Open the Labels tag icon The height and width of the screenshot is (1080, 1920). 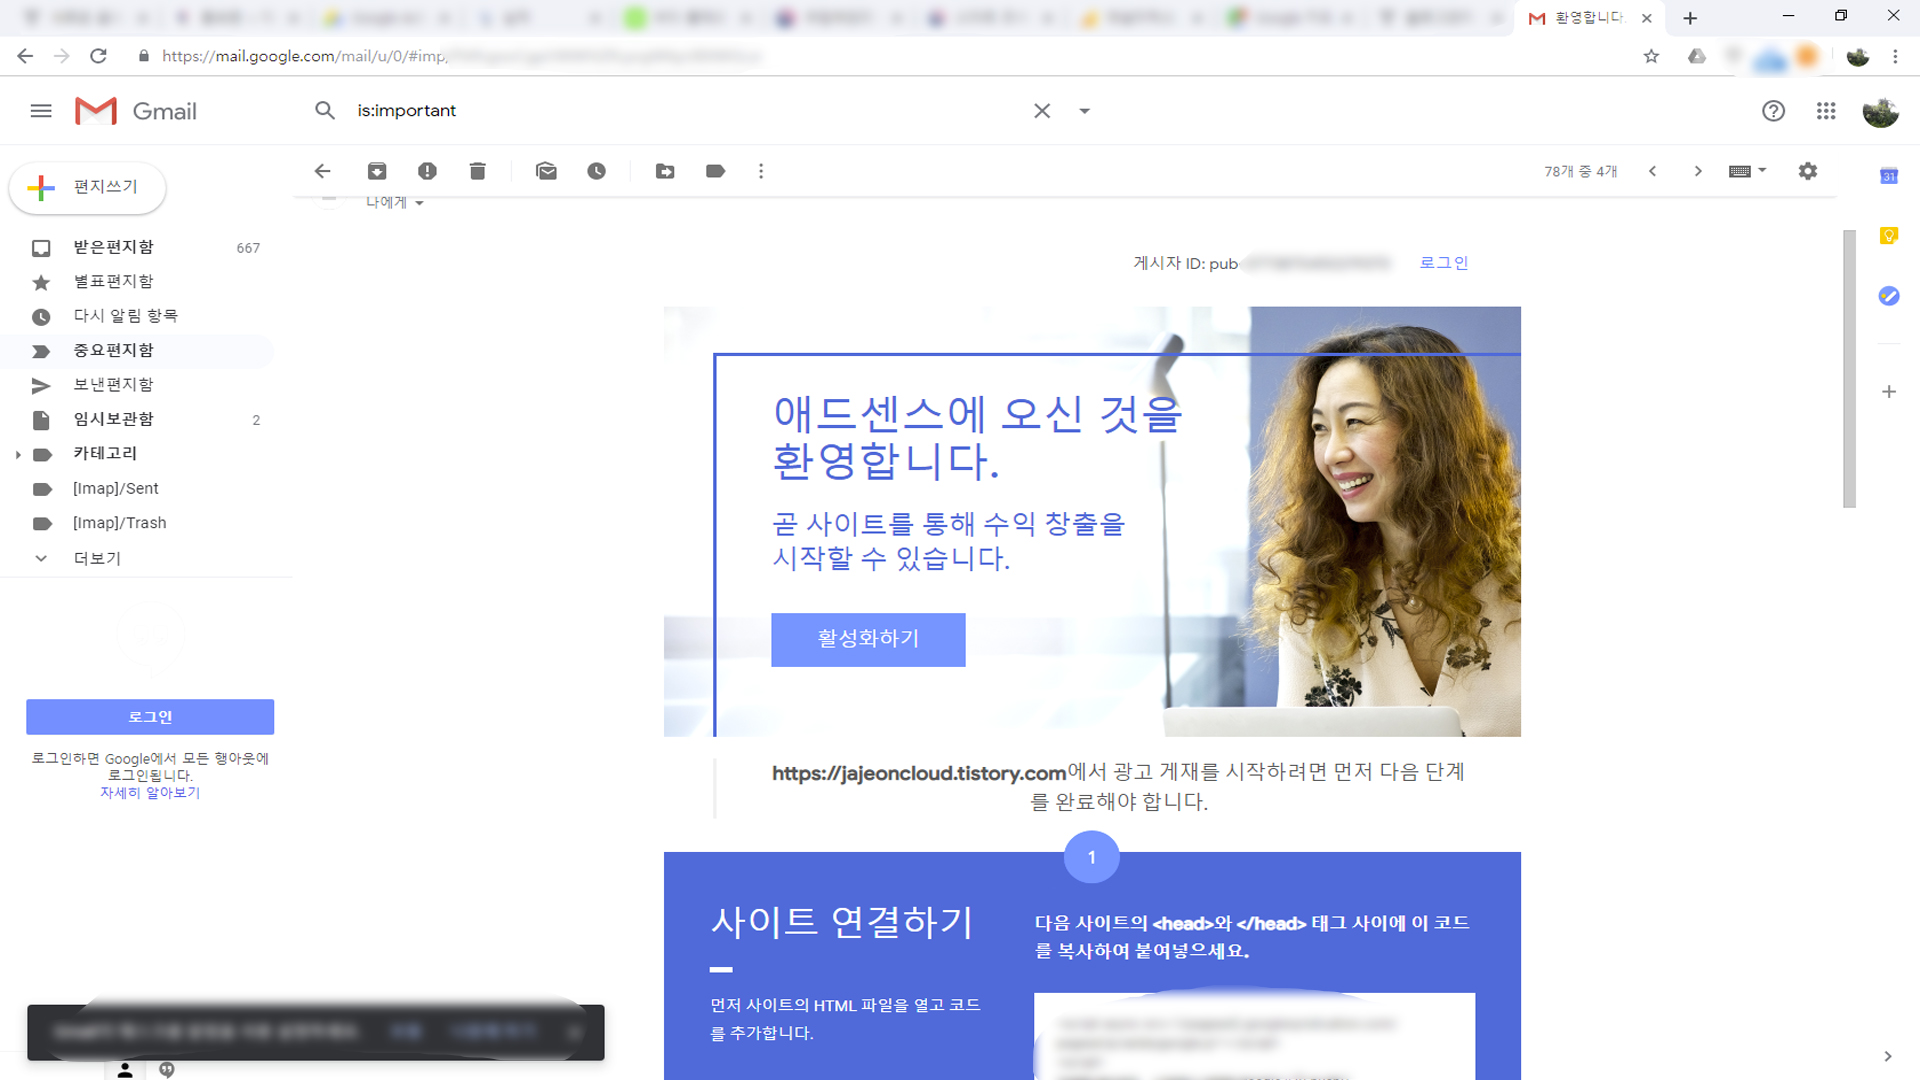click(x=715, y=171)
